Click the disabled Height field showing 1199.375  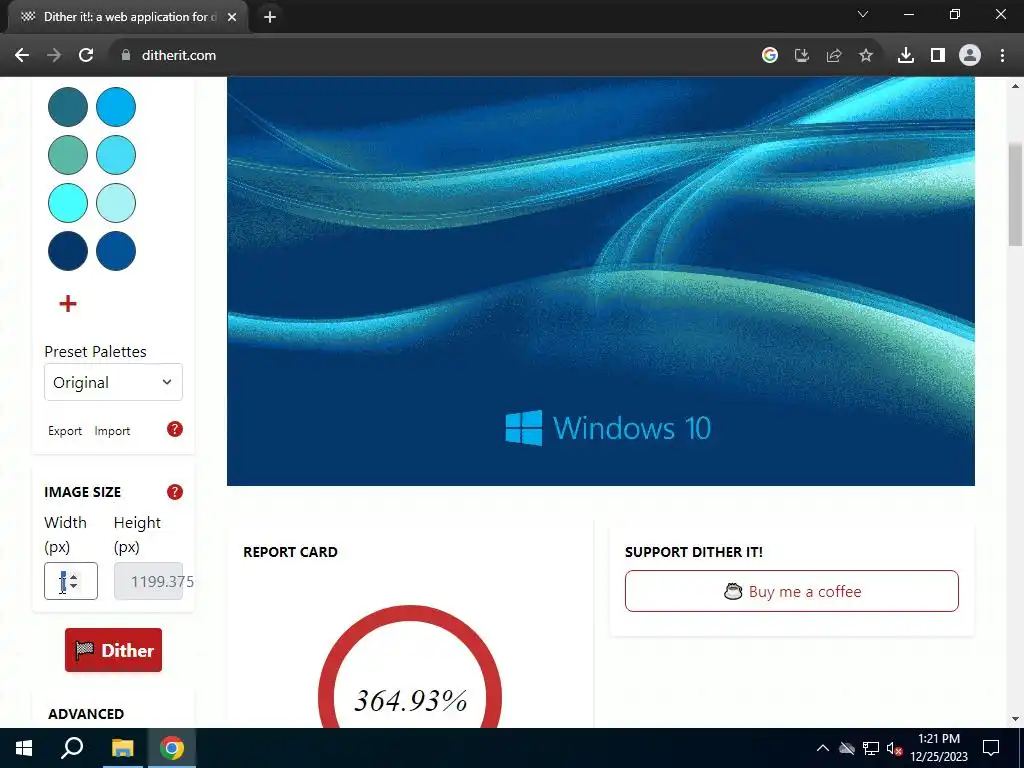point(148,581)
